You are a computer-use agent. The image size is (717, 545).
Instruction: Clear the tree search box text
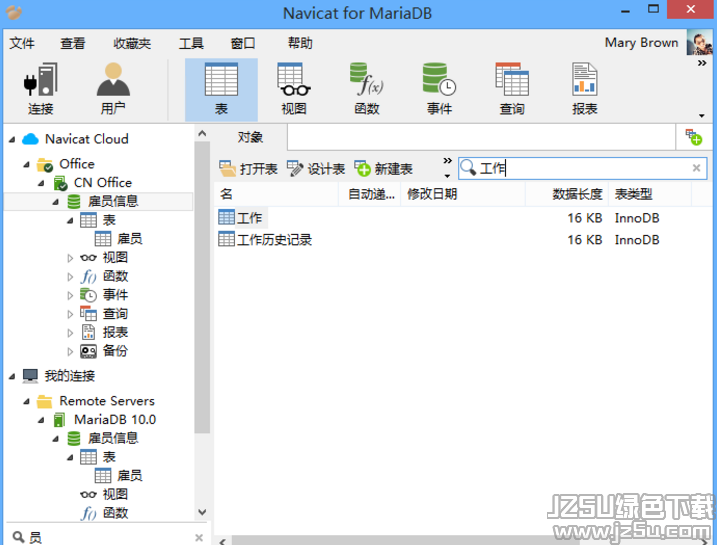199,537
